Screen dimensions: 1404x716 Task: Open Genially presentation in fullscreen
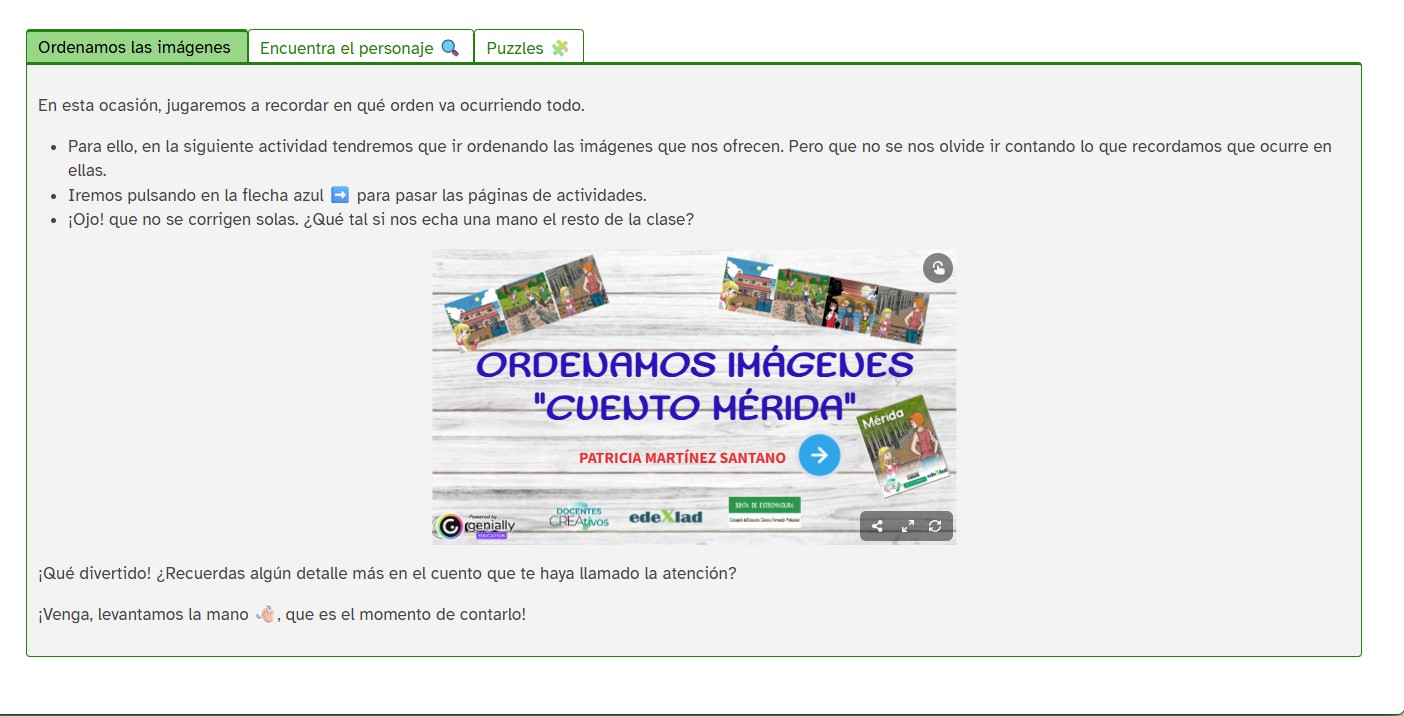(x=908, y=526)
